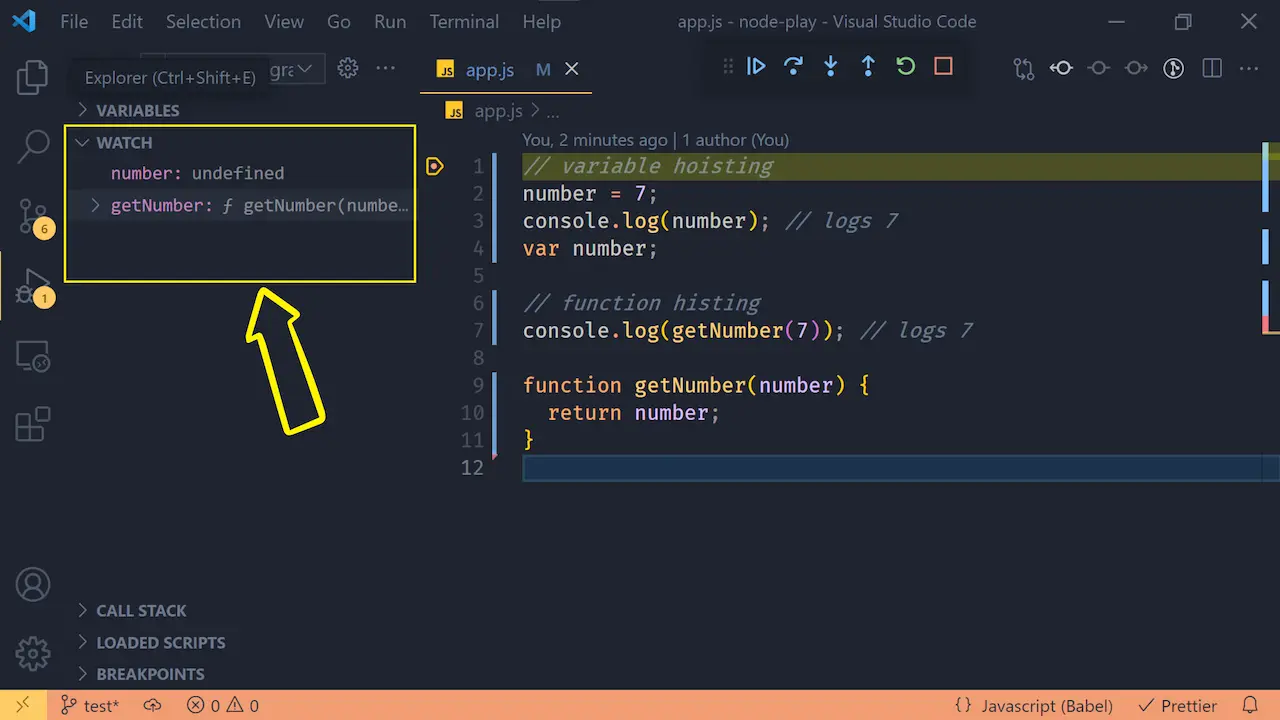The height and width of the screenshot is (720, 1280).
Task: Show errors and warnings count in status bar
Action: [223, 705]
